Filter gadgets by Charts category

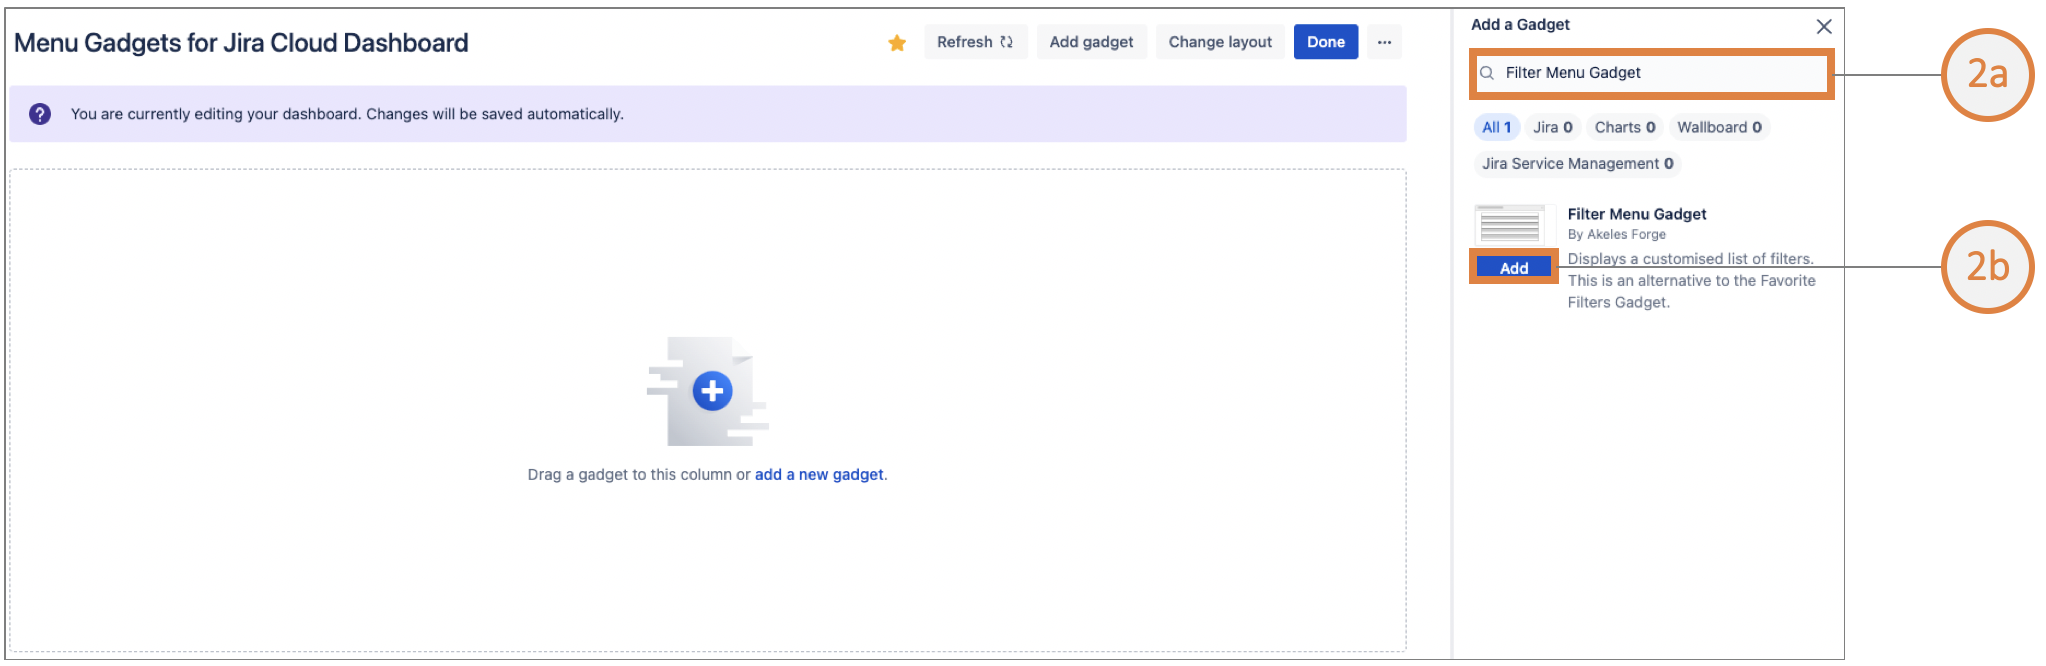tap(1624, 127)
